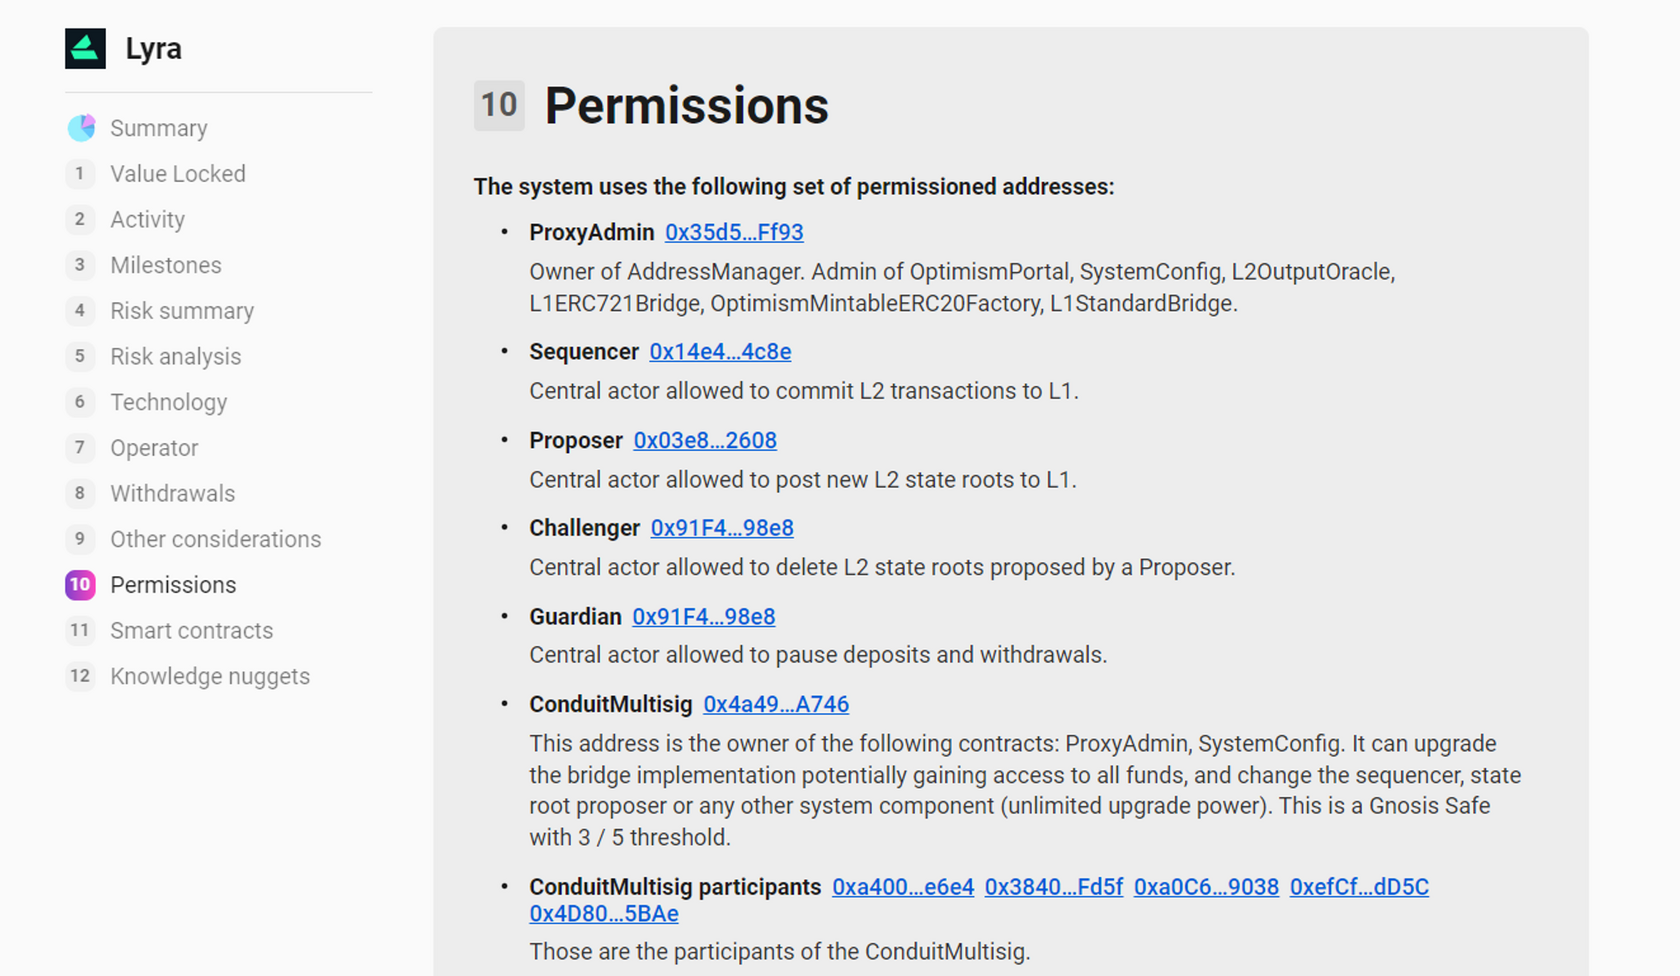Open Sequencer address 0x14e4…4c8e

tap(720, 352)
